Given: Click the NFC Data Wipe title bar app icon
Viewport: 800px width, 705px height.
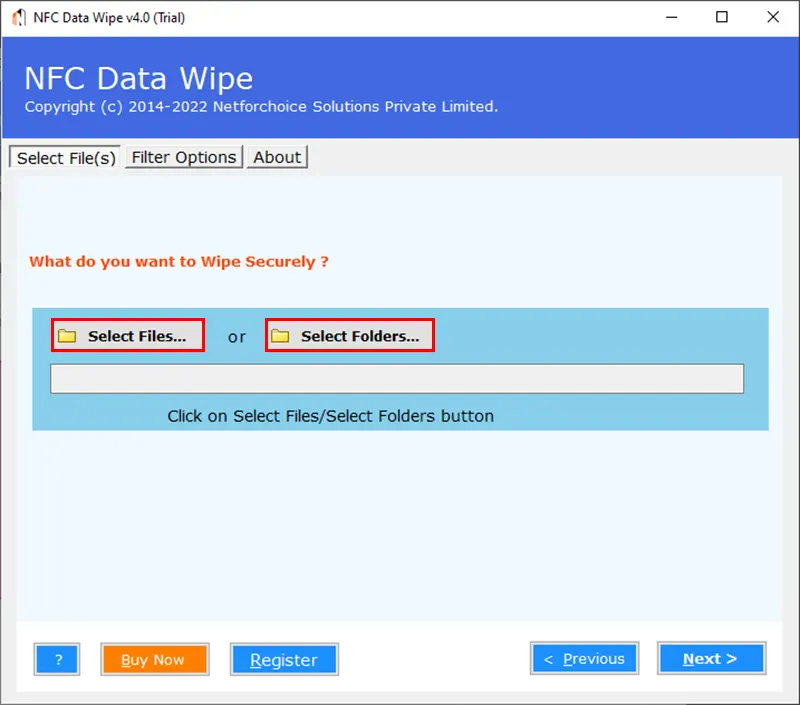Looking at the screenshot, I should click(x=19, y=17).
